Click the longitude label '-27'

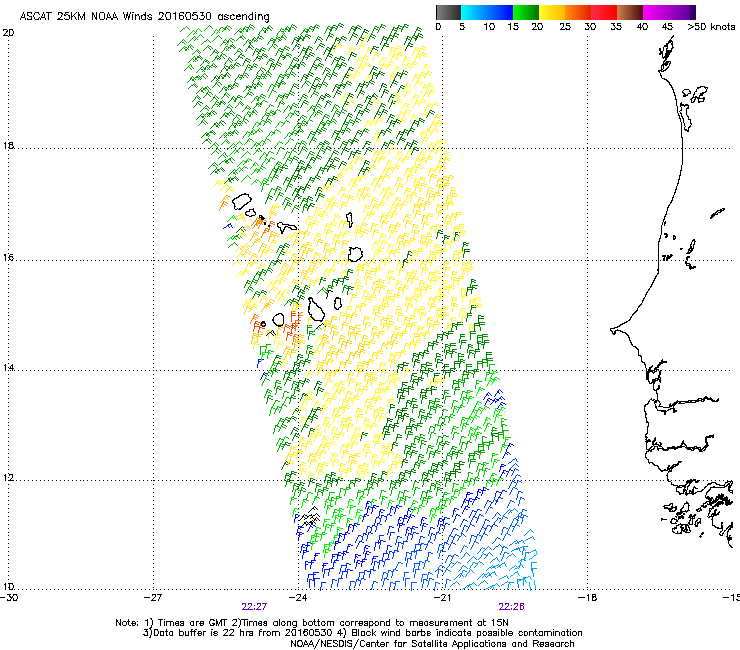153,598
